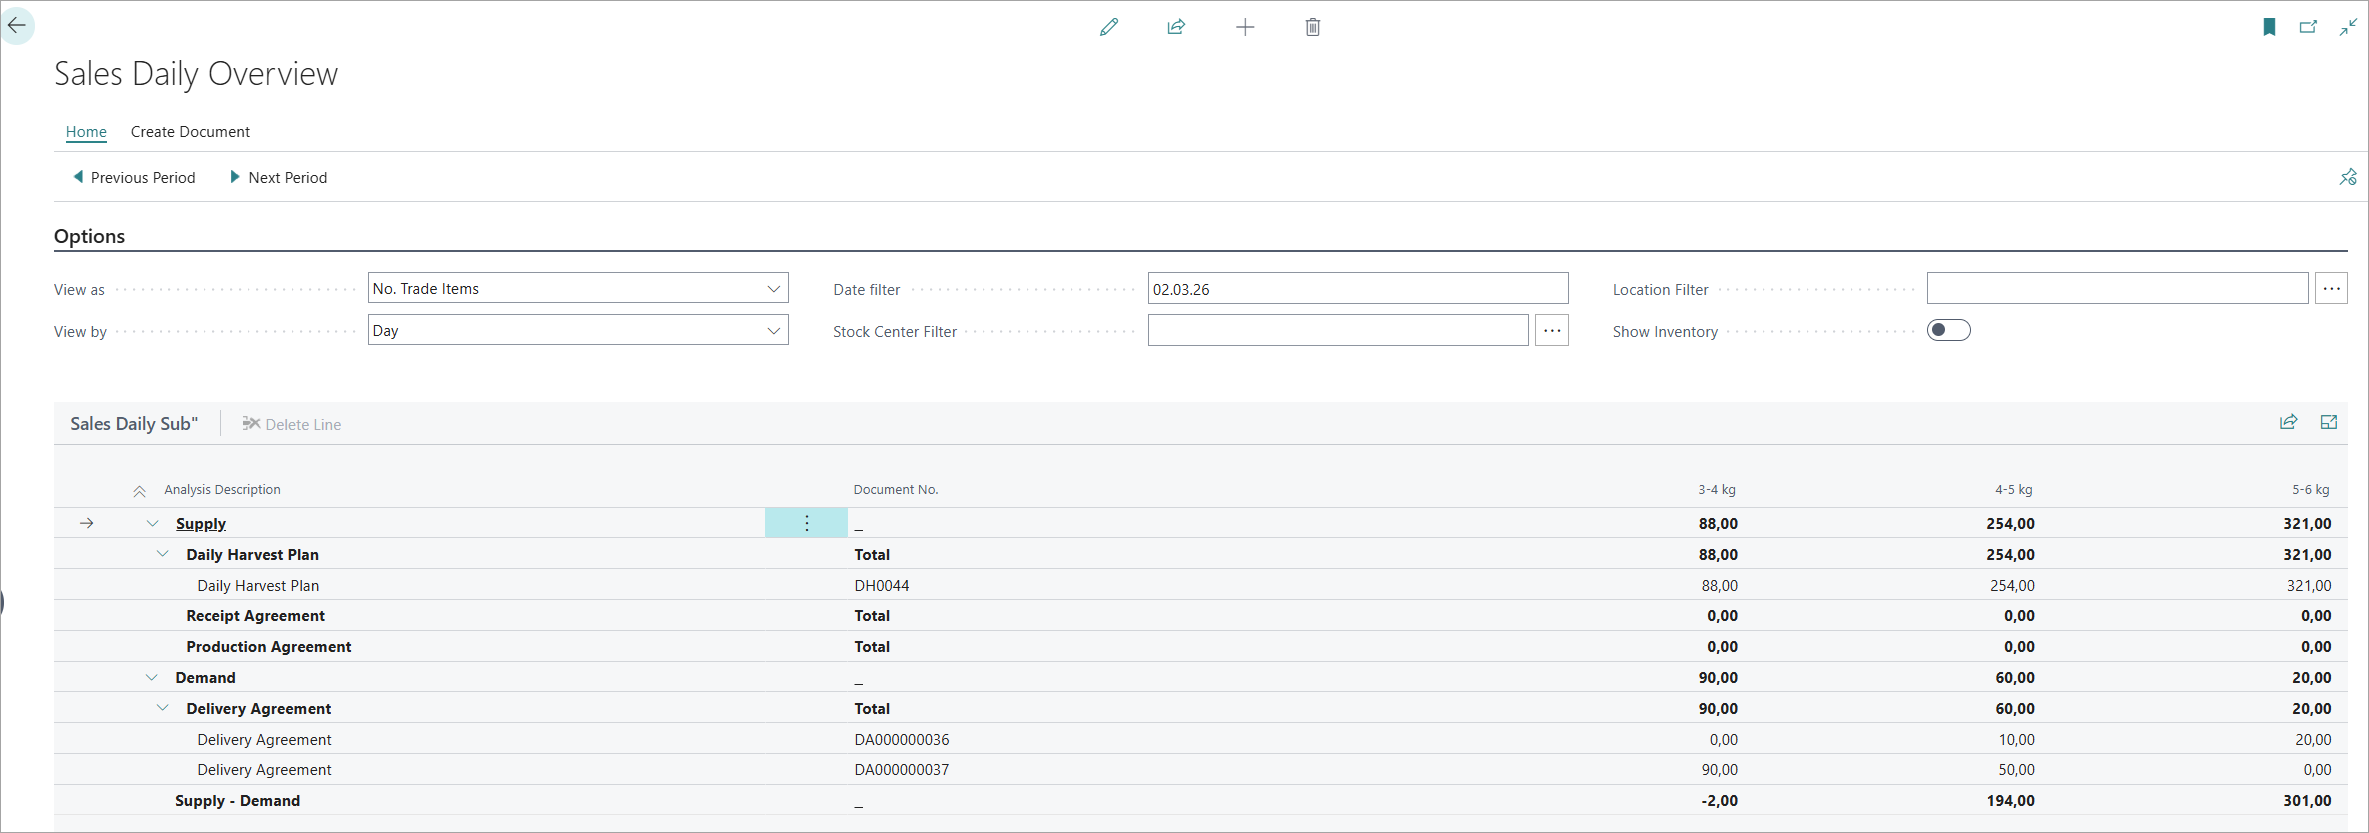Open page in a new window icon
Image resolution: width=2369 pixels, height=833 pixels.
pos(2308,27)
